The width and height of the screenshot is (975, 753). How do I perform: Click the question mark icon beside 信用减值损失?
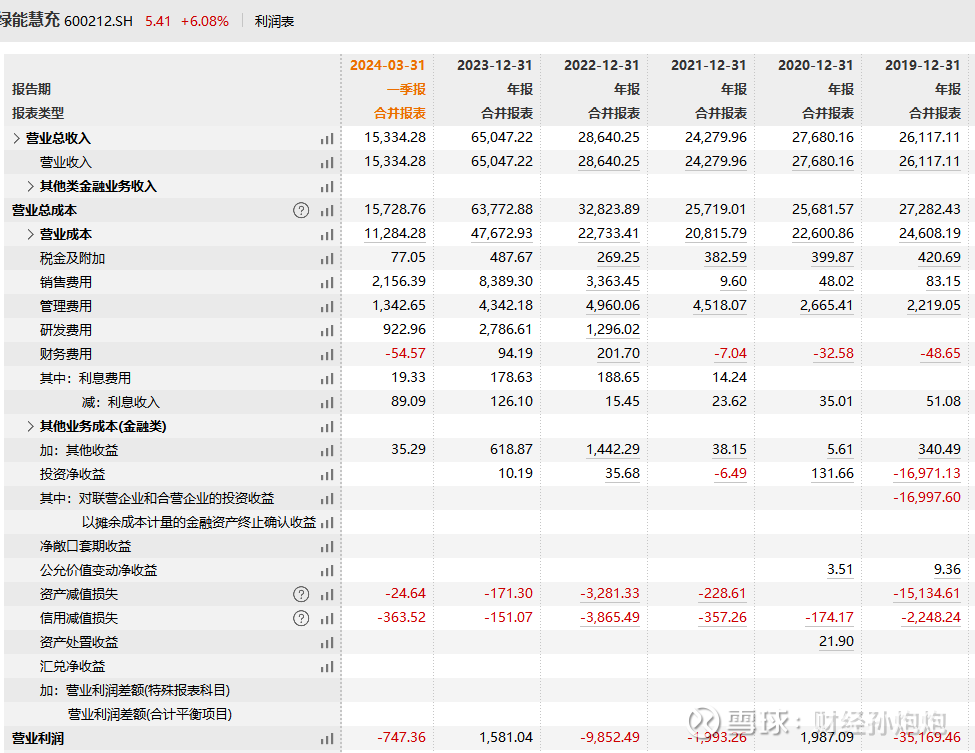pyautogui.click(x=300, y=617)
